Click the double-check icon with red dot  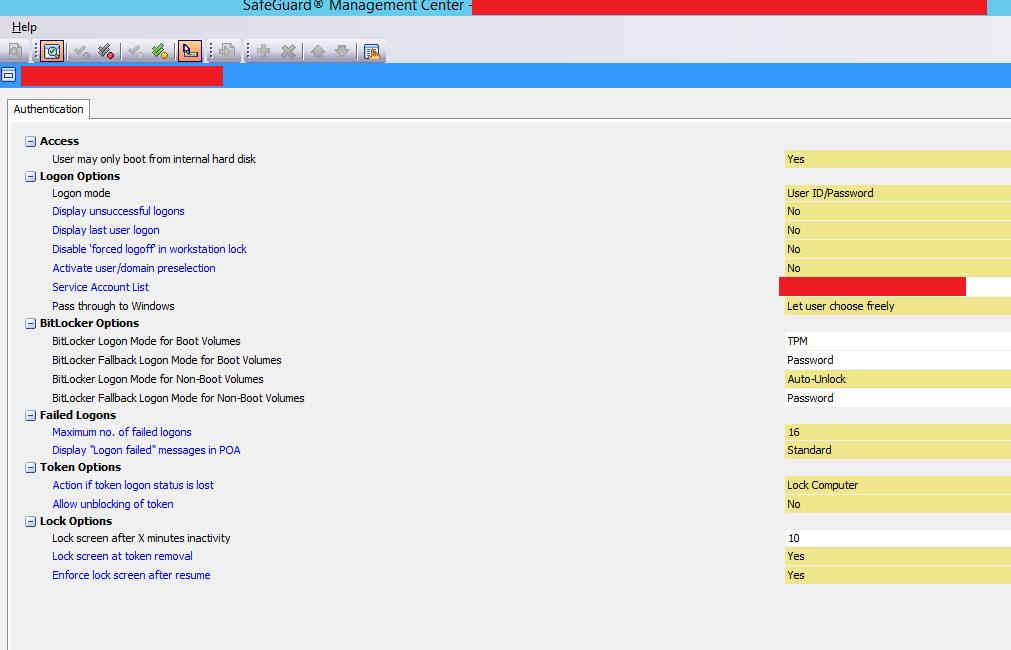coord(106,52)
